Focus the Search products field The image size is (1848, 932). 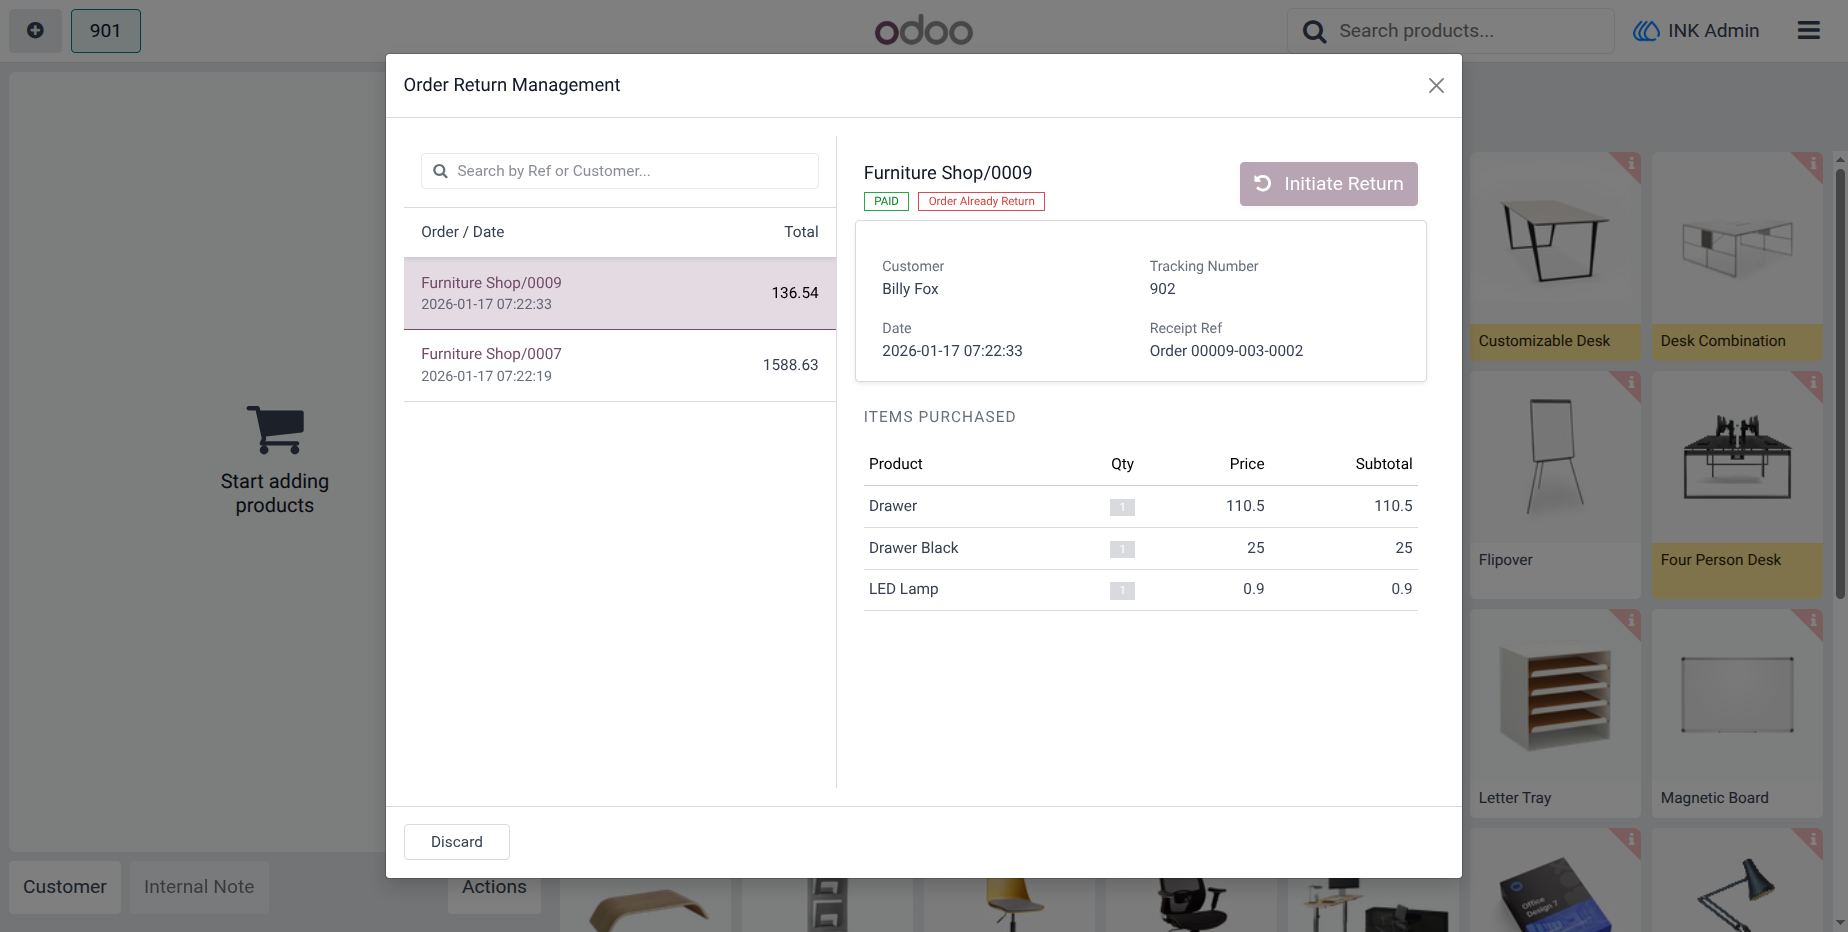(x=1451, y=31)
